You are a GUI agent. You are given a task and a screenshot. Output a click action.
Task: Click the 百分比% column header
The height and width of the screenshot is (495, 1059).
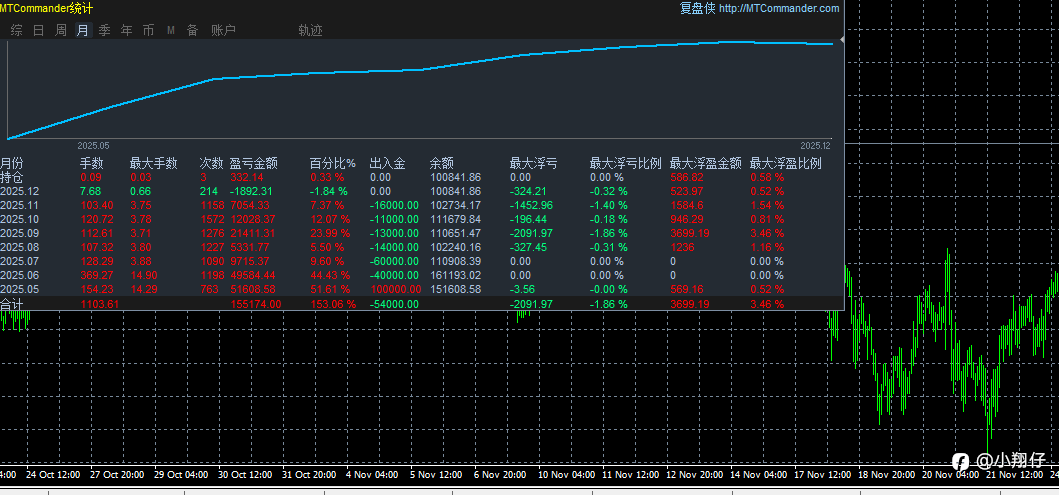point(332,163)
